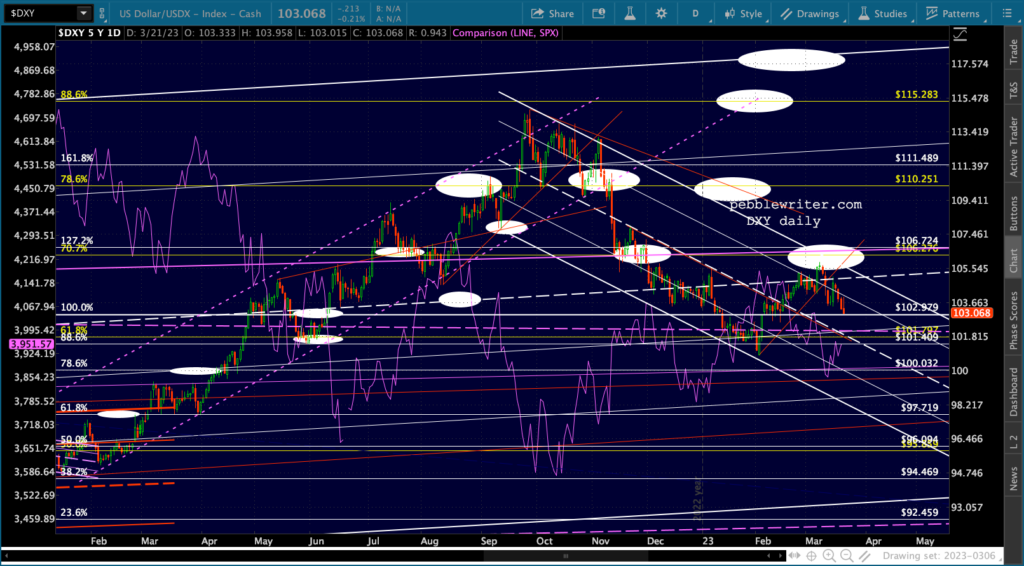Open the Trade side tab
This screenshot has height=566, width=1024.
coord(1013,51)
